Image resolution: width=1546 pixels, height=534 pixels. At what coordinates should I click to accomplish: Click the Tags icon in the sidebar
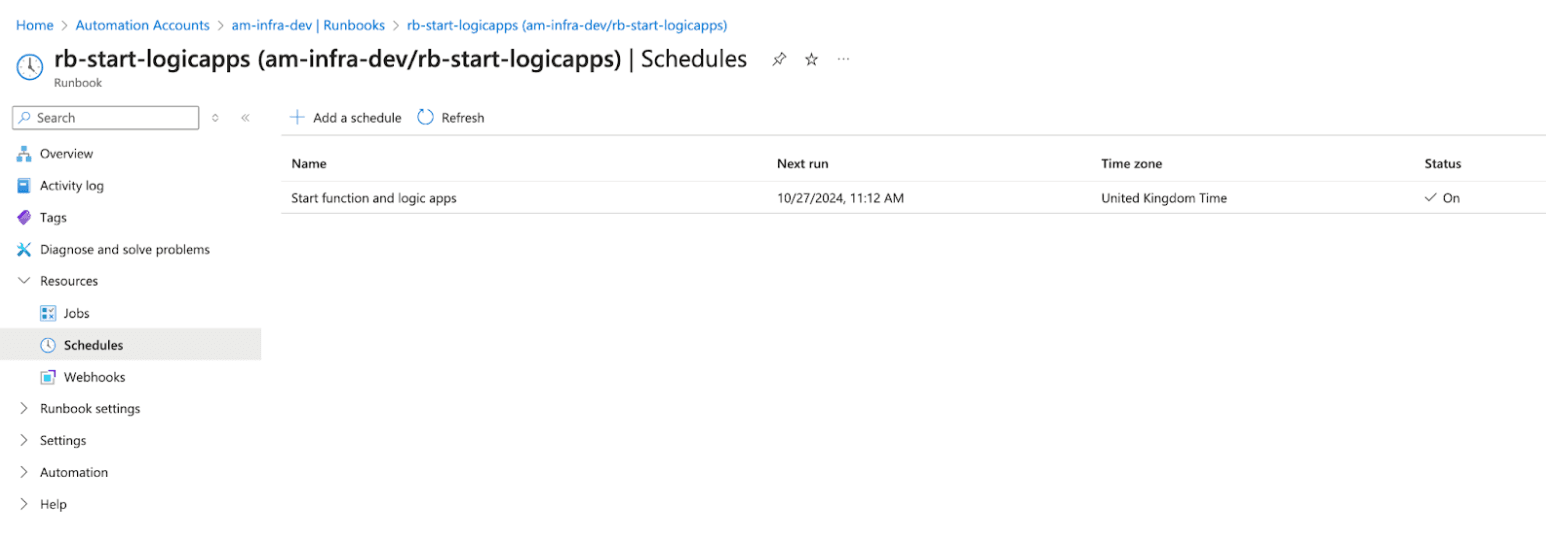tap(25, 218)
